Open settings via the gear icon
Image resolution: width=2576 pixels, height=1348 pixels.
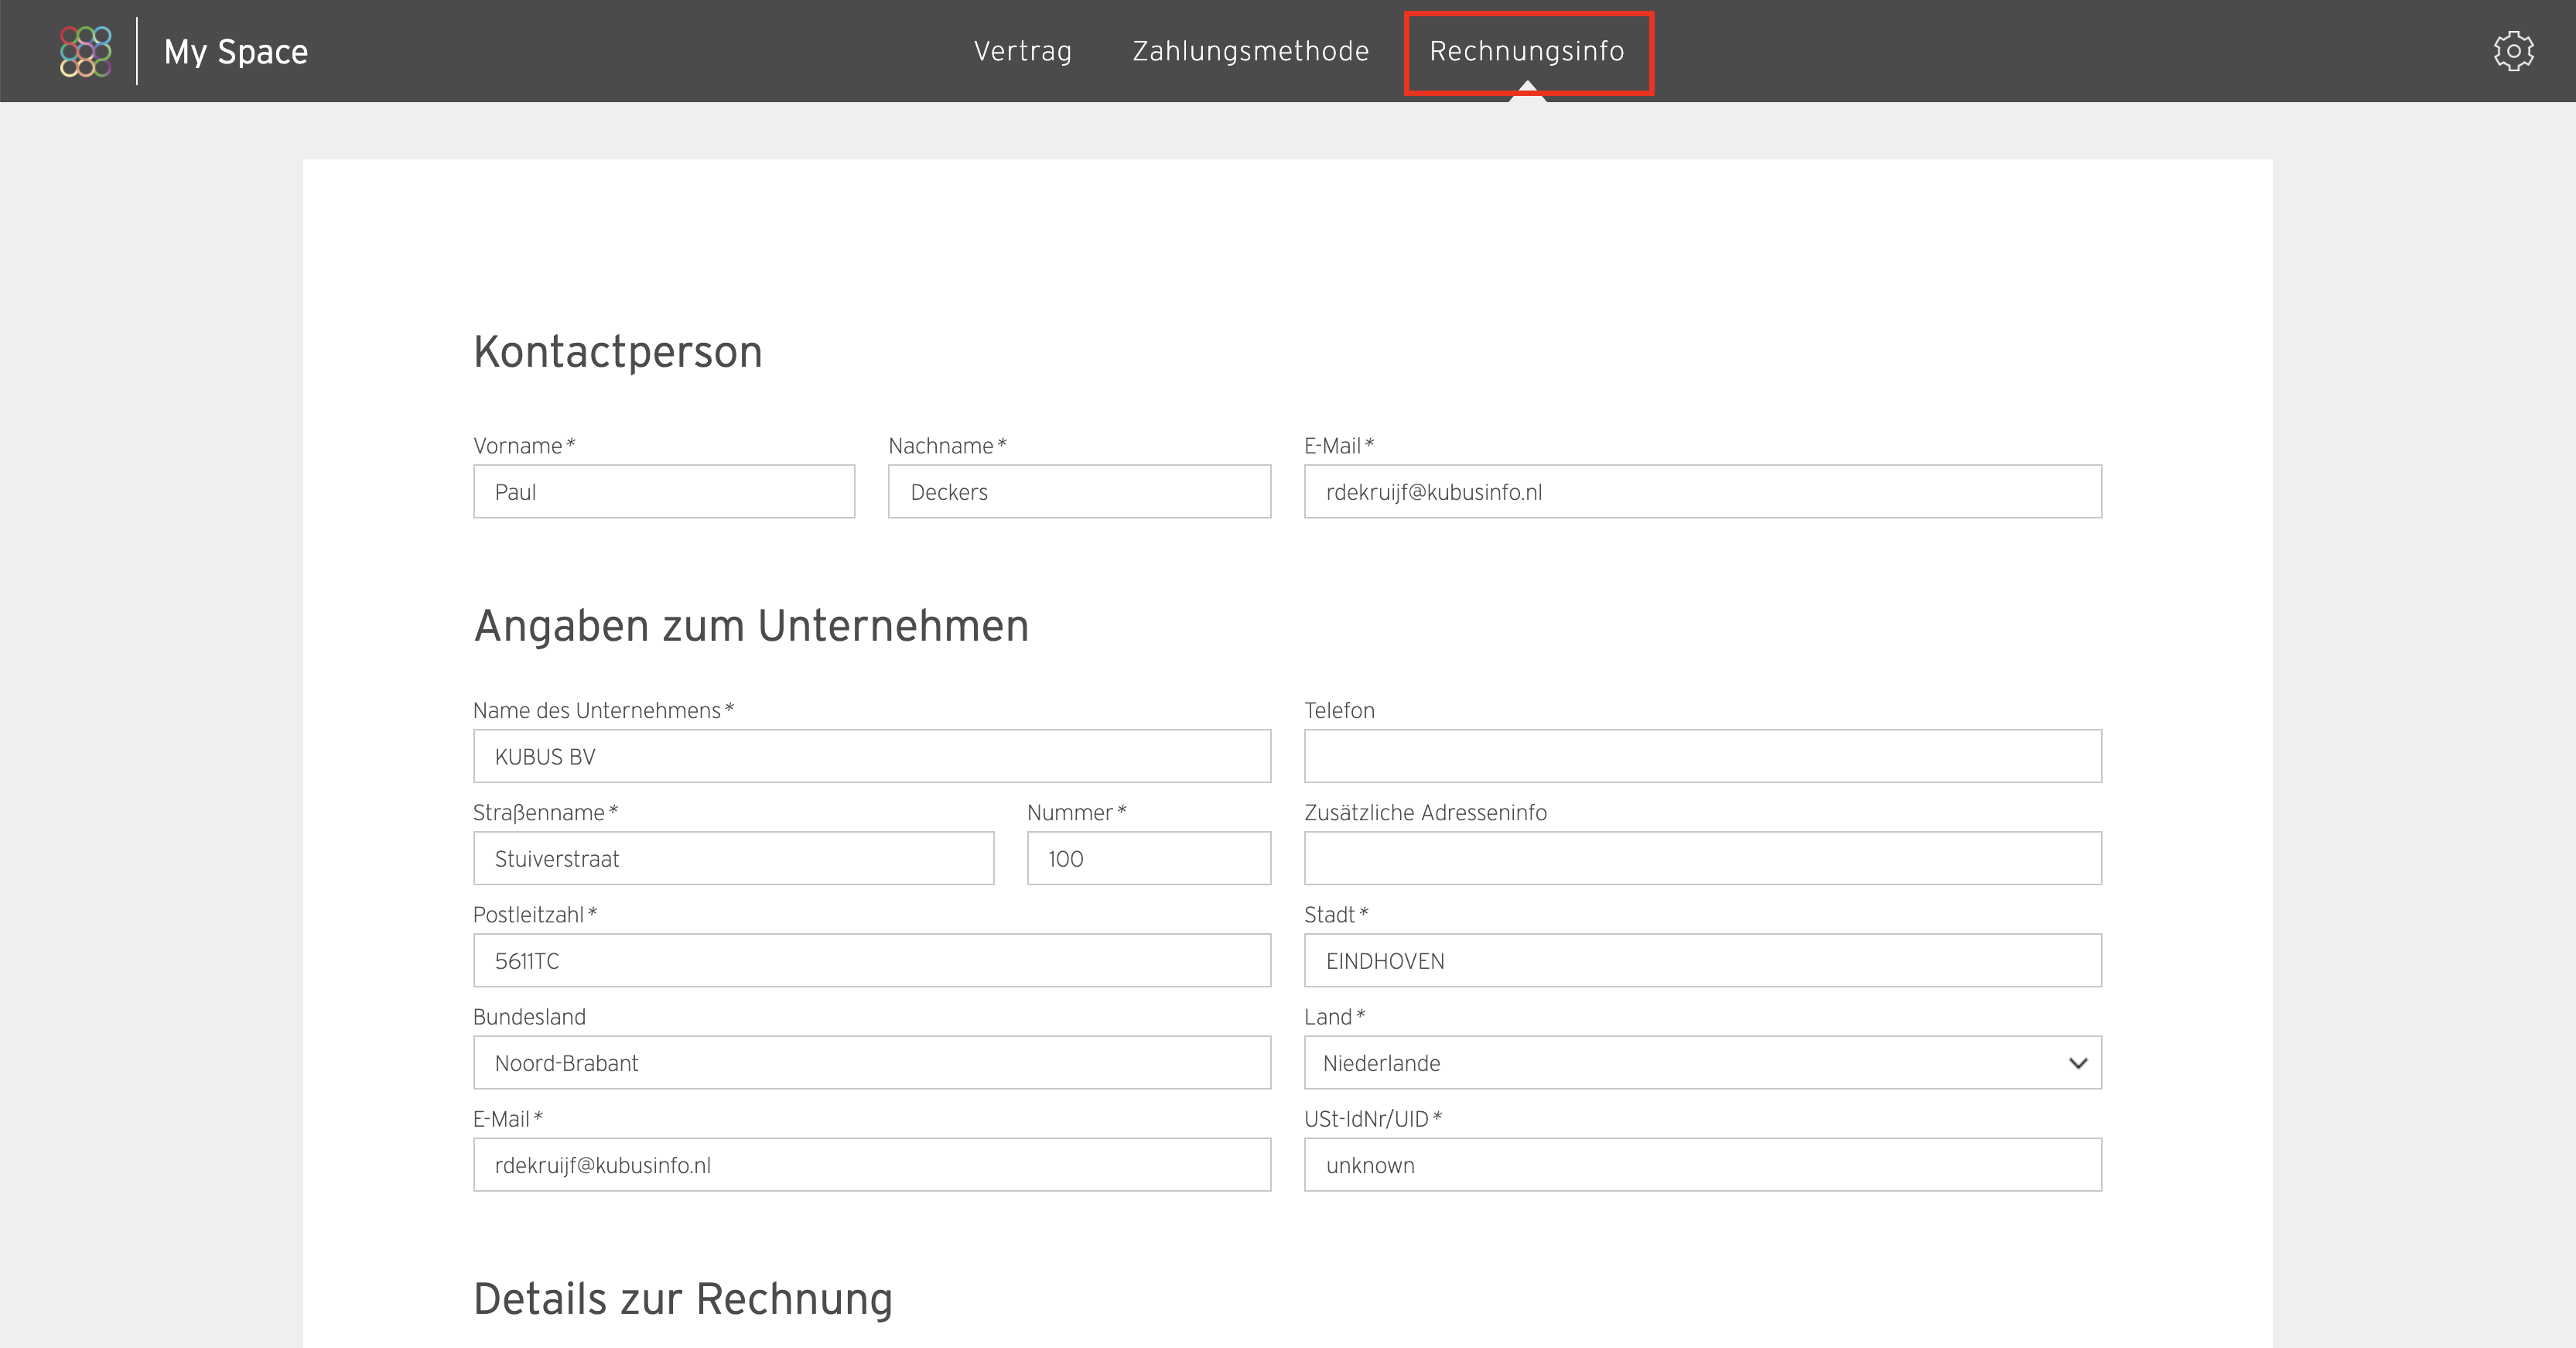2513,51
